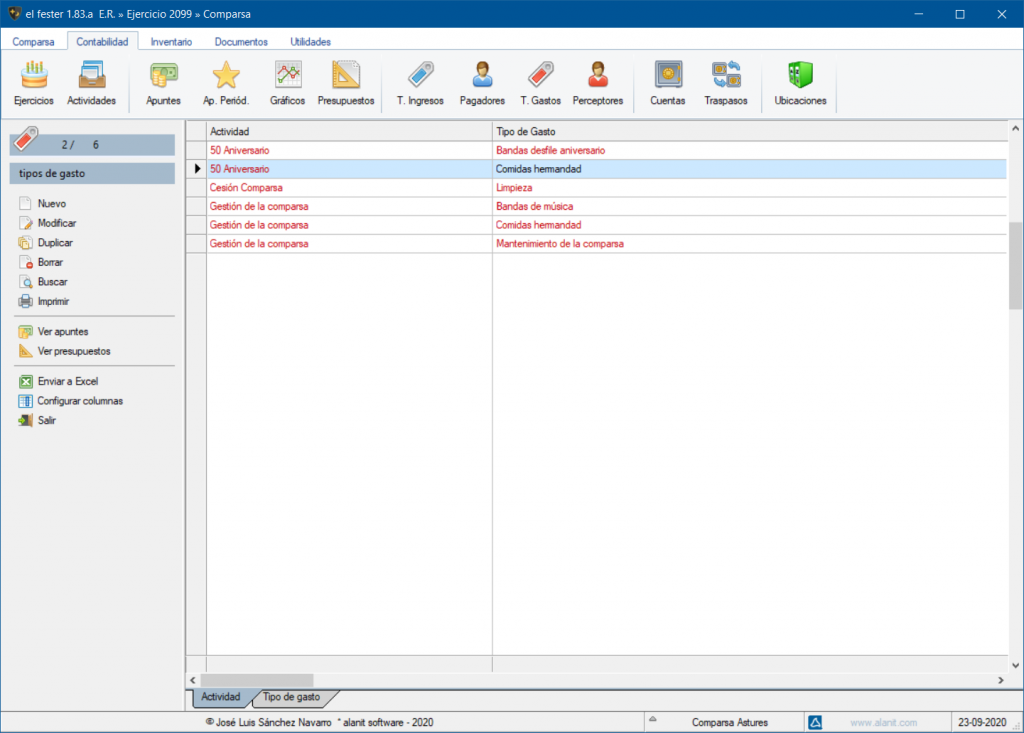Open the Ubicaciones binder icon
The width and height of the screenshot is (1024, 733).
[800, 76]
